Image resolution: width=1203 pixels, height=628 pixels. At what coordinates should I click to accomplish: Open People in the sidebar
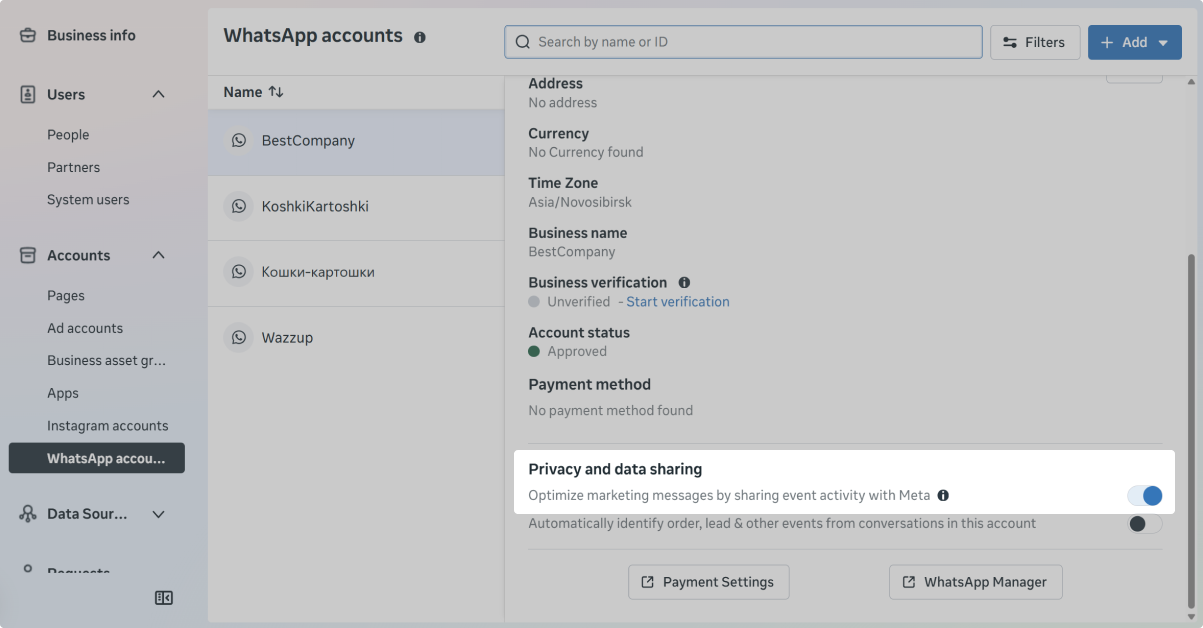coord(68,135)
